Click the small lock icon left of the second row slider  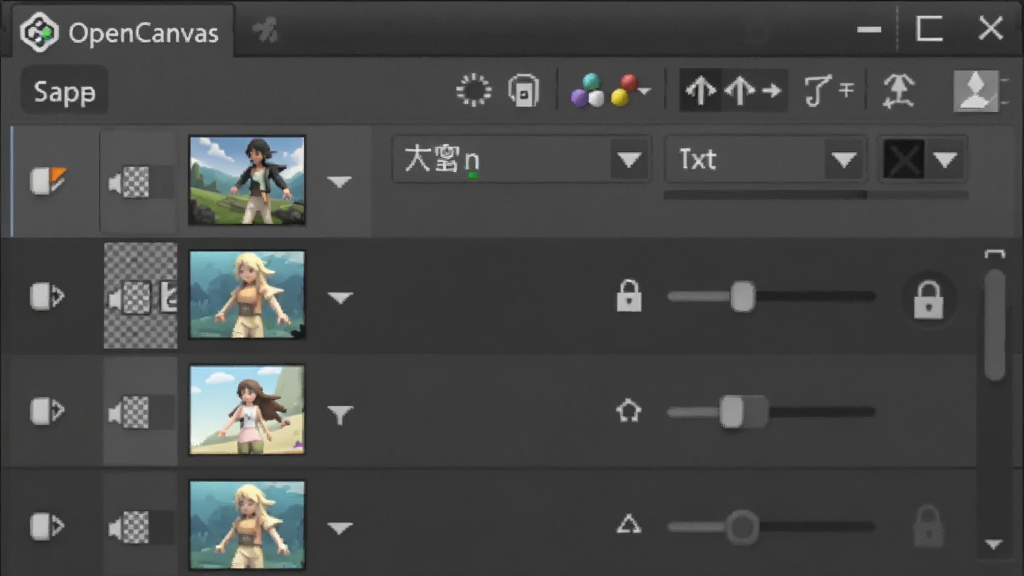click(629, 296)
